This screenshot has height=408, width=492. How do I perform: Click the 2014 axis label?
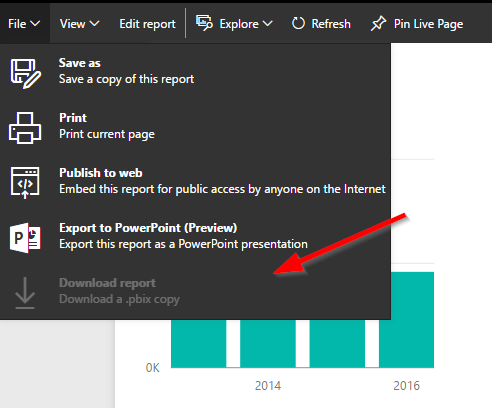click(x=268, y=386)
